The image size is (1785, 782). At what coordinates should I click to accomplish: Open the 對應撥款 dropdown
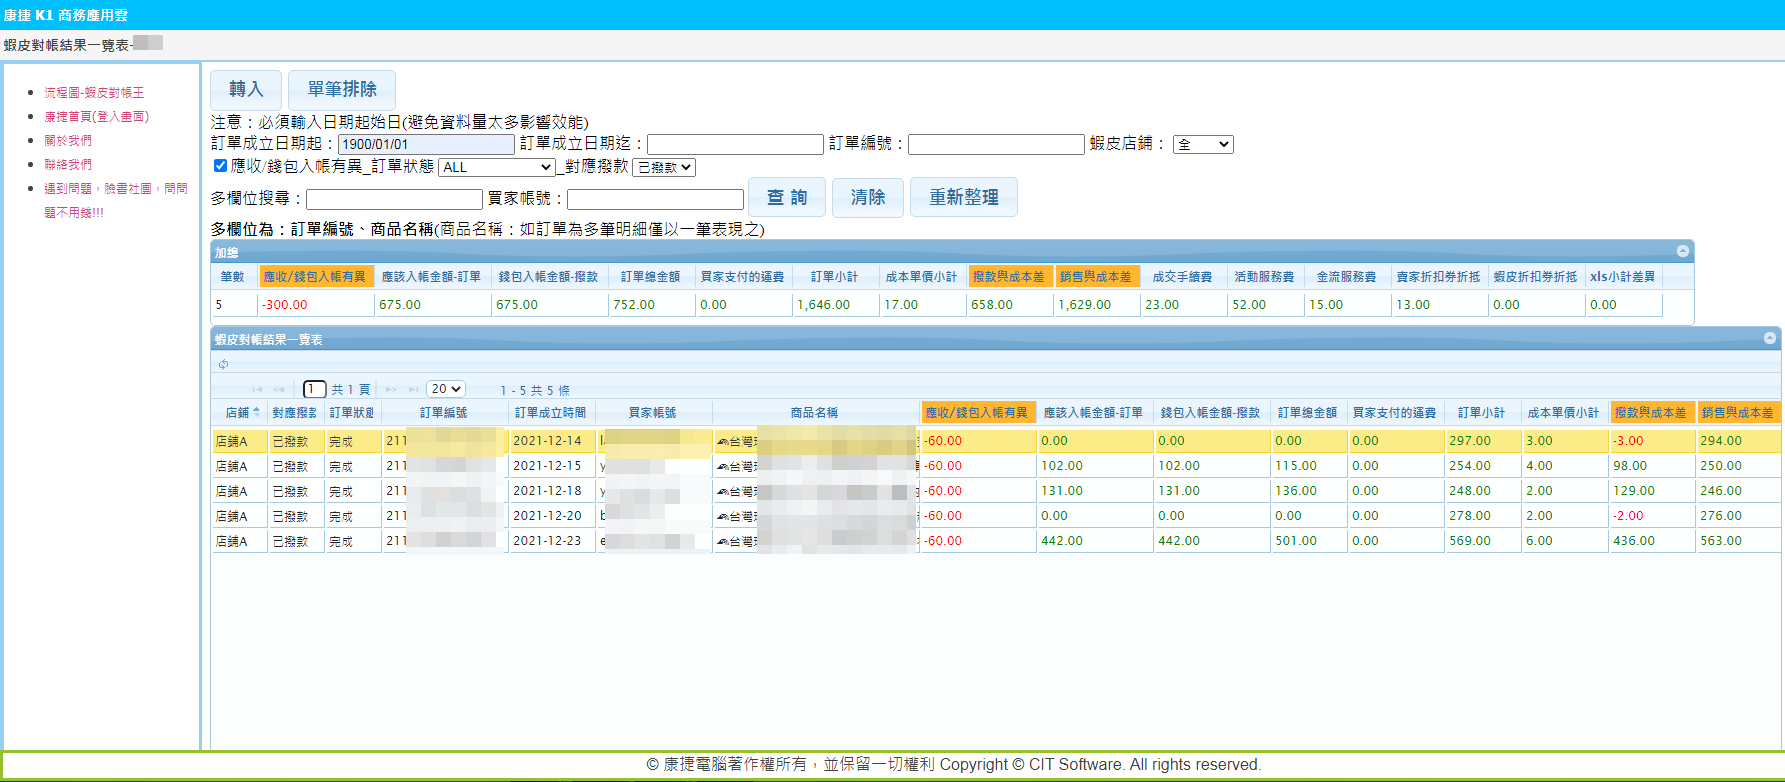pos(664,167)
